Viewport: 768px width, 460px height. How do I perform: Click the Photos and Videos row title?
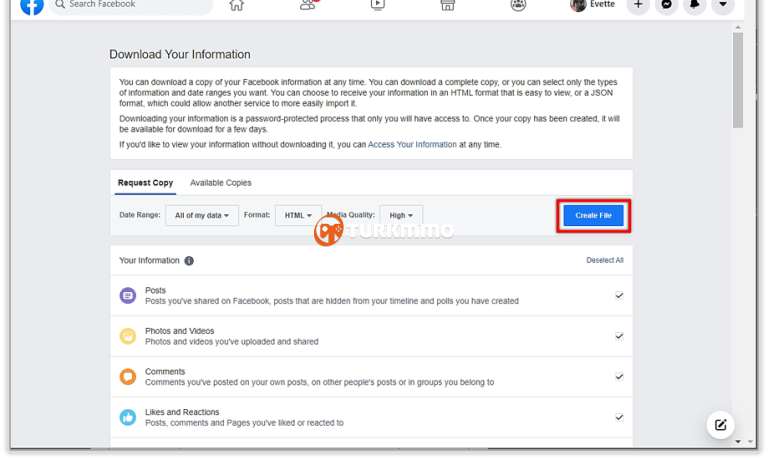pos(179,331)
